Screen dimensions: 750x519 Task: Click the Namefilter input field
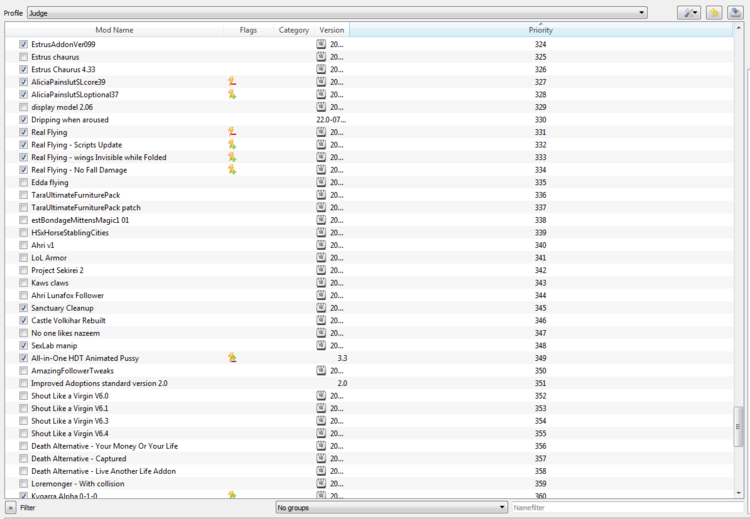[628, 508]
